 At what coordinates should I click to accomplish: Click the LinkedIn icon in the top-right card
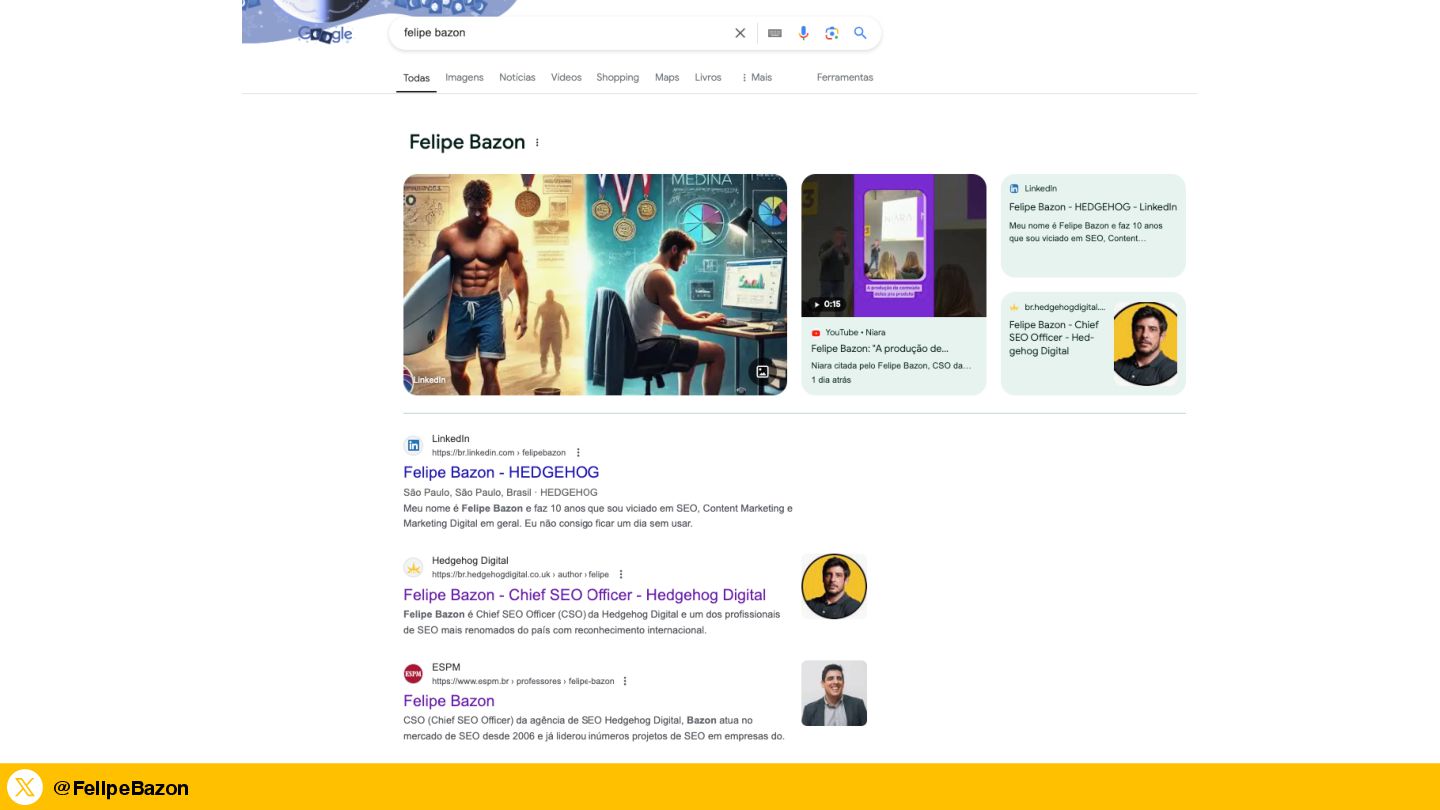pos(1014,188)
